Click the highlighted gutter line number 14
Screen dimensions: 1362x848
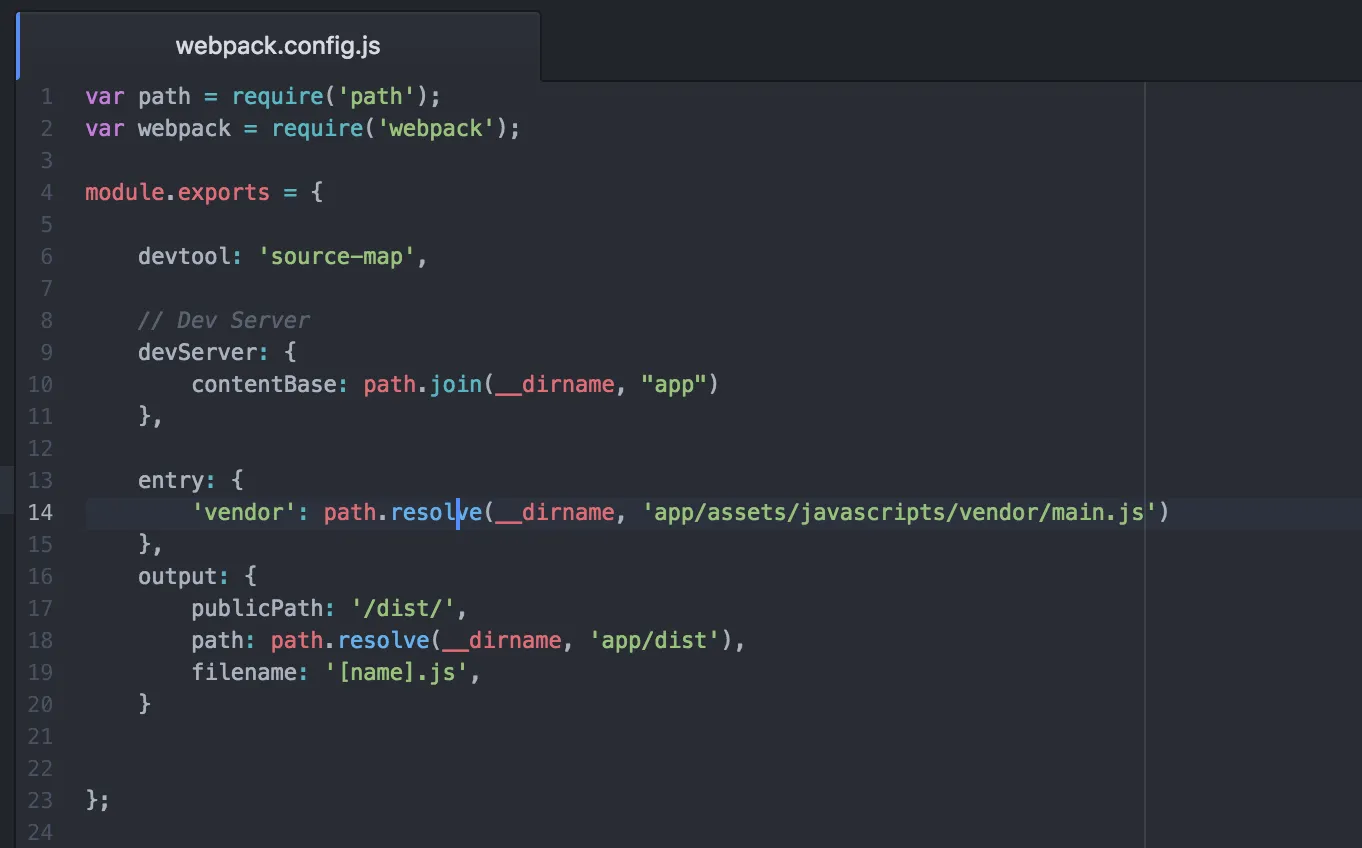(41, 512)
